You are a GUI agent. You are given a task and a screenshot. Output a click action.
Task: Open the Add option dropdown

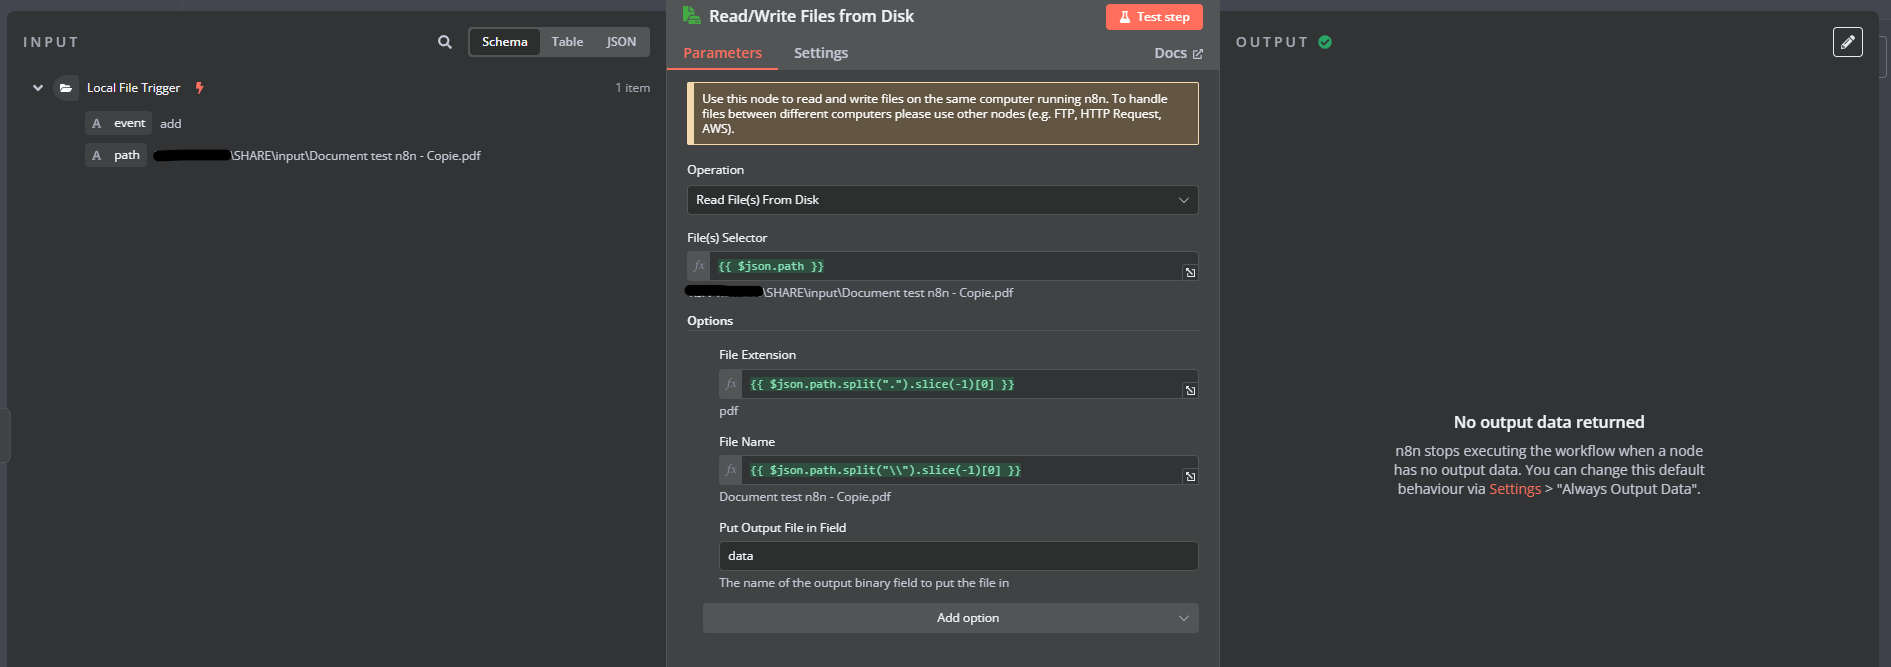click(x=950, y=618)
